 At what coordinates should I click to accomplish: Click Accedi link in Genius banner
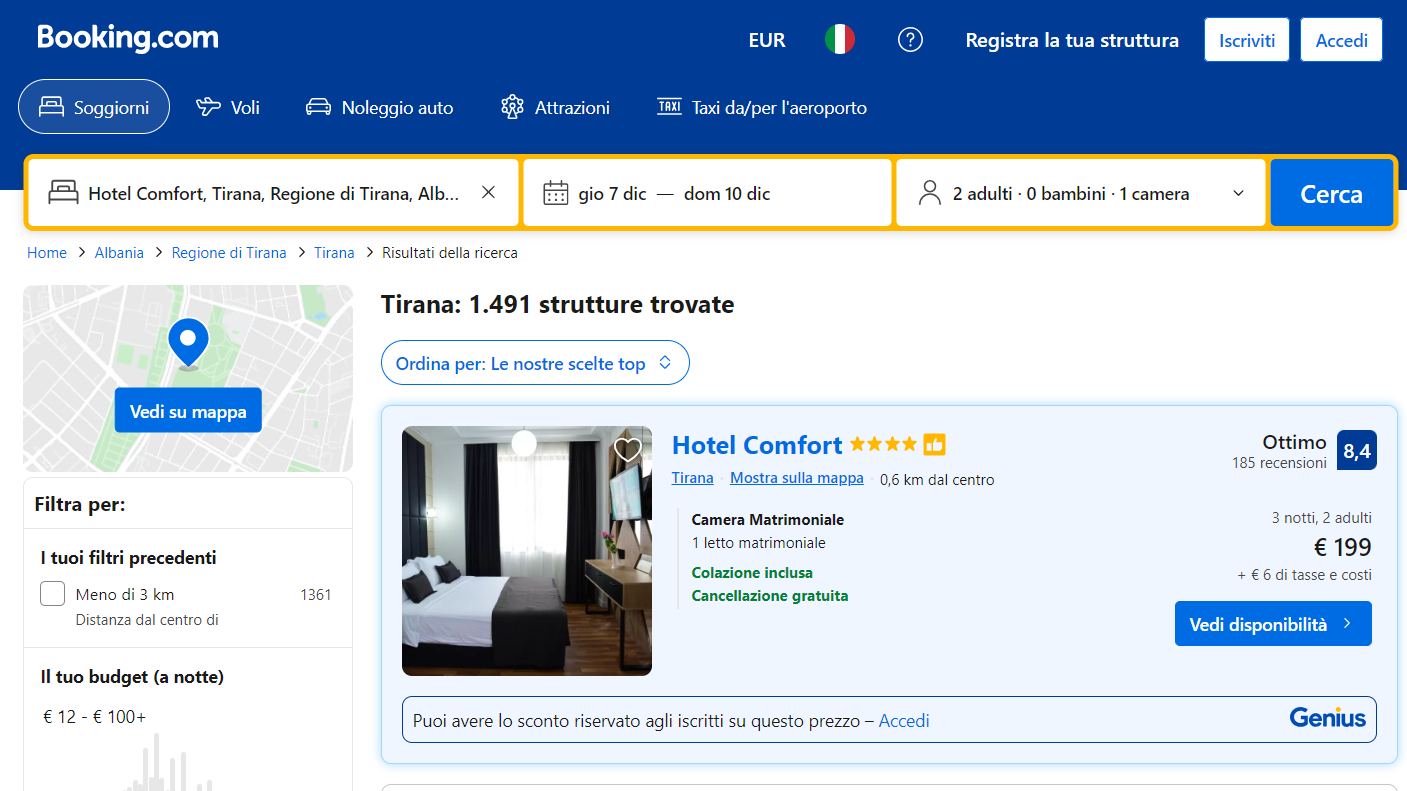coord(904,720)
